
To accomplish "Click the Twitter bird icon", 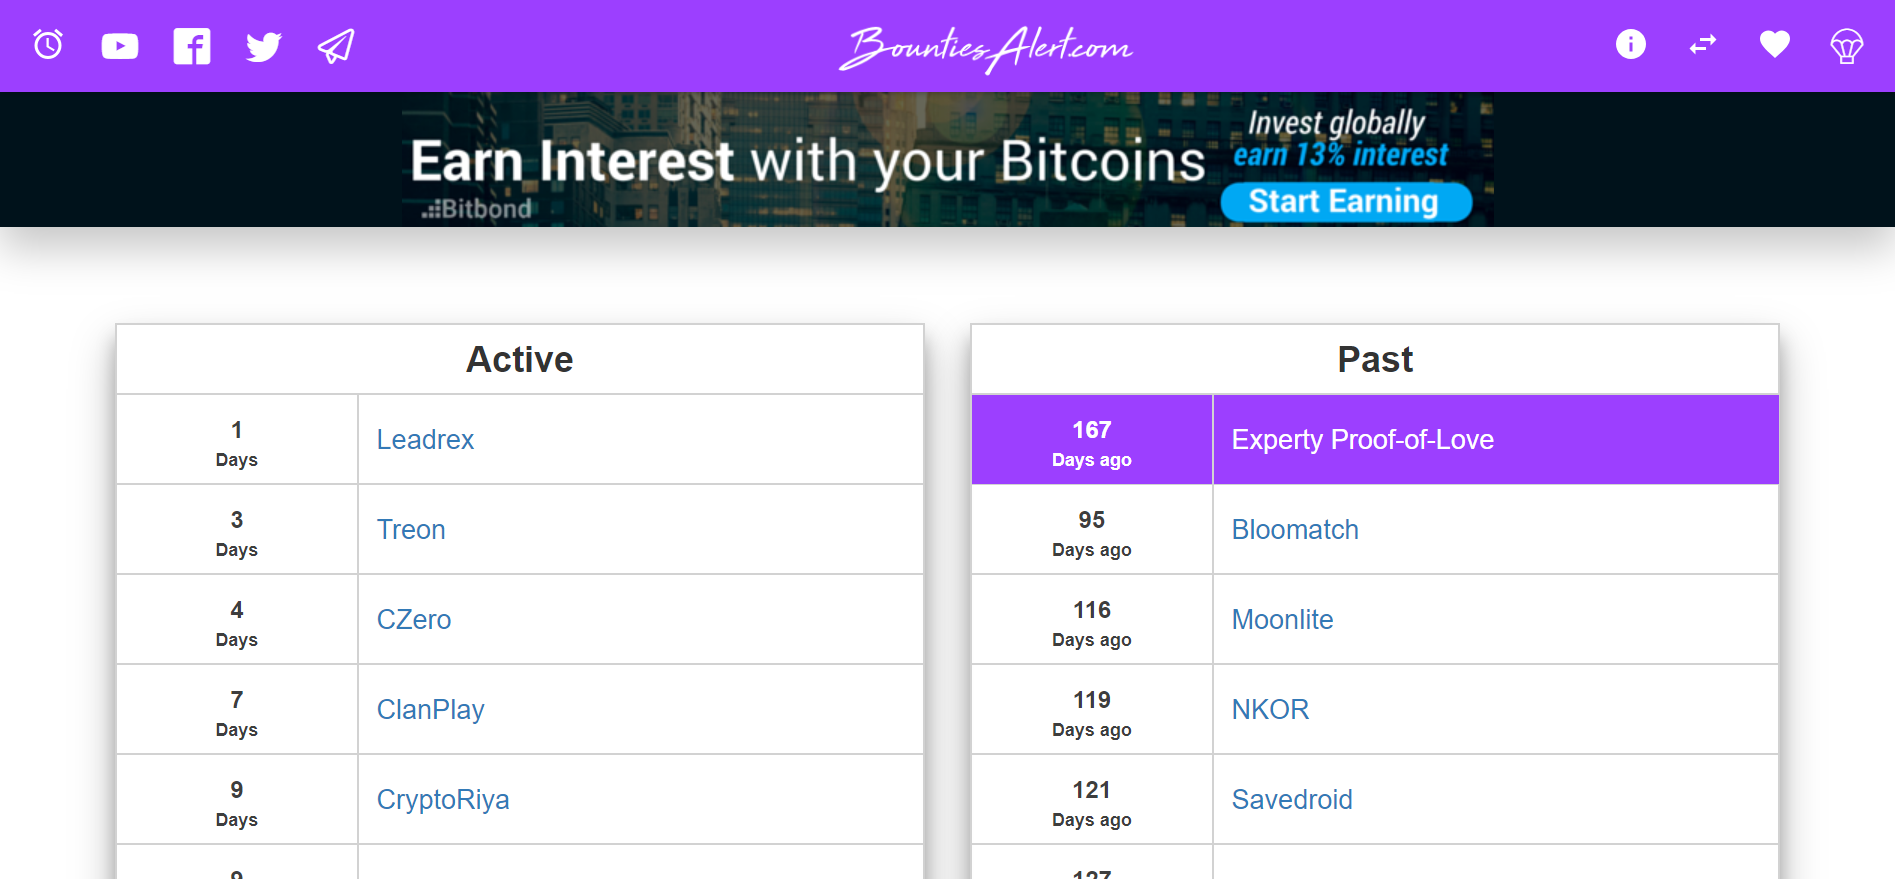I will point(264,46).
